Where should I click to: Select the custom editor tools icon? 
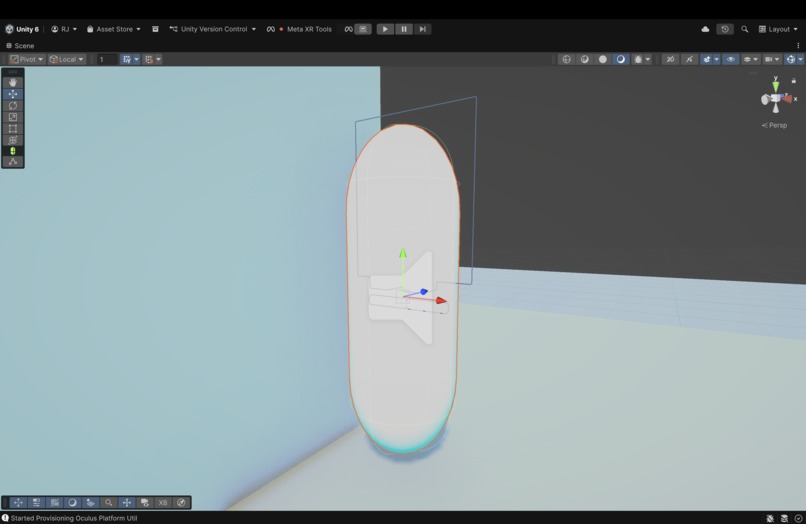pyautogui.click(x=13, y=162)
